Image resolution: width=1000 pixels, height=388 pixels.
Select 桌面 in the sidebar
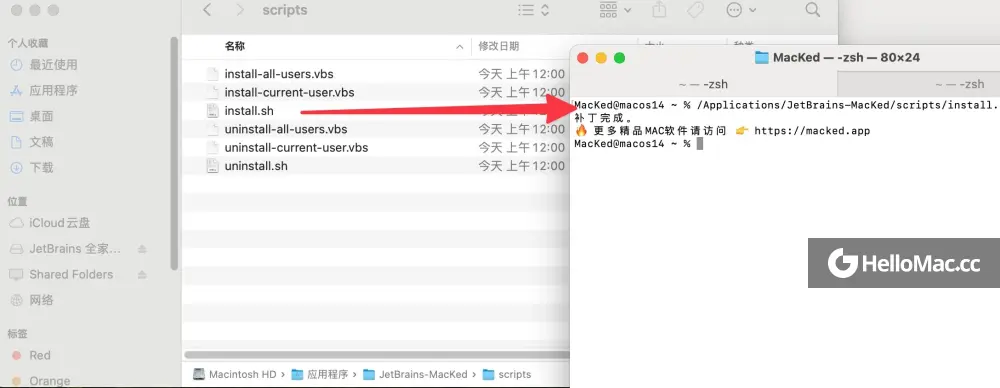click(x=32, y=116)
